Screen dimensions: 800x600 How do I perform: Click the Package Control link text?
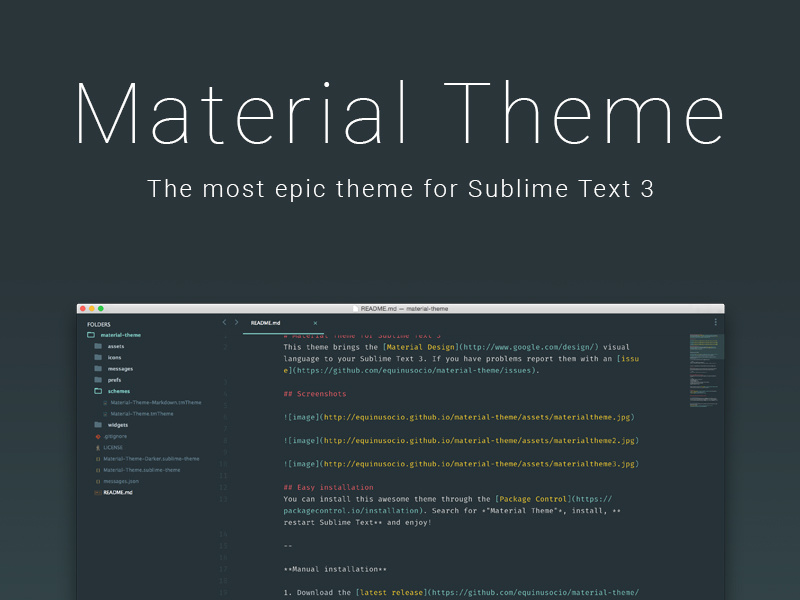point(533,499)
